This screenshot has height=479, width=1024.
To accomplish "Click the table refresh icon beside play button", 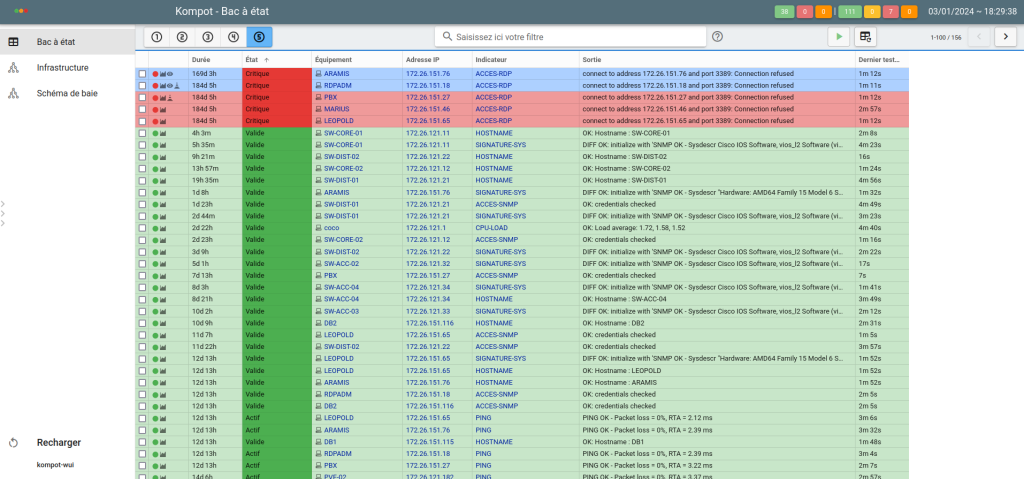I will (866, 37).
